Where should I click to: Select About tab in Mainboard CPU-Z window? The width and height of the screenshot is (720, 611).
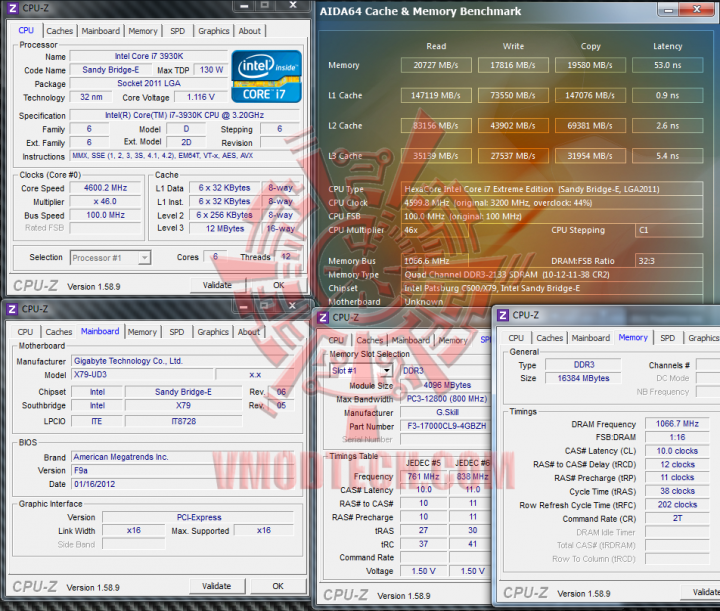click(x=248, y=331)
